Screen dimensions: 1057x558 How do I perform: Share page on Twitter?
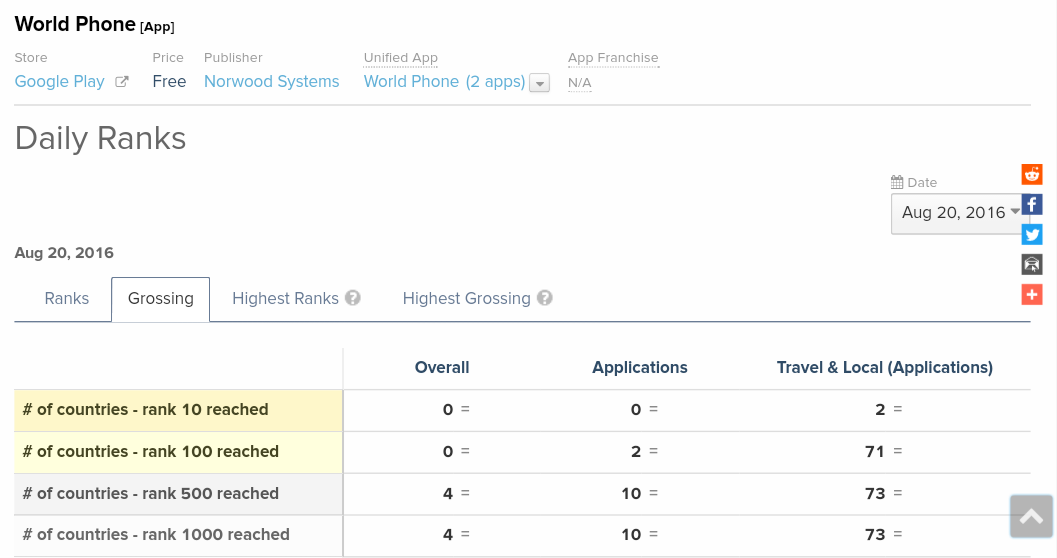click(x=1032, y=235)
